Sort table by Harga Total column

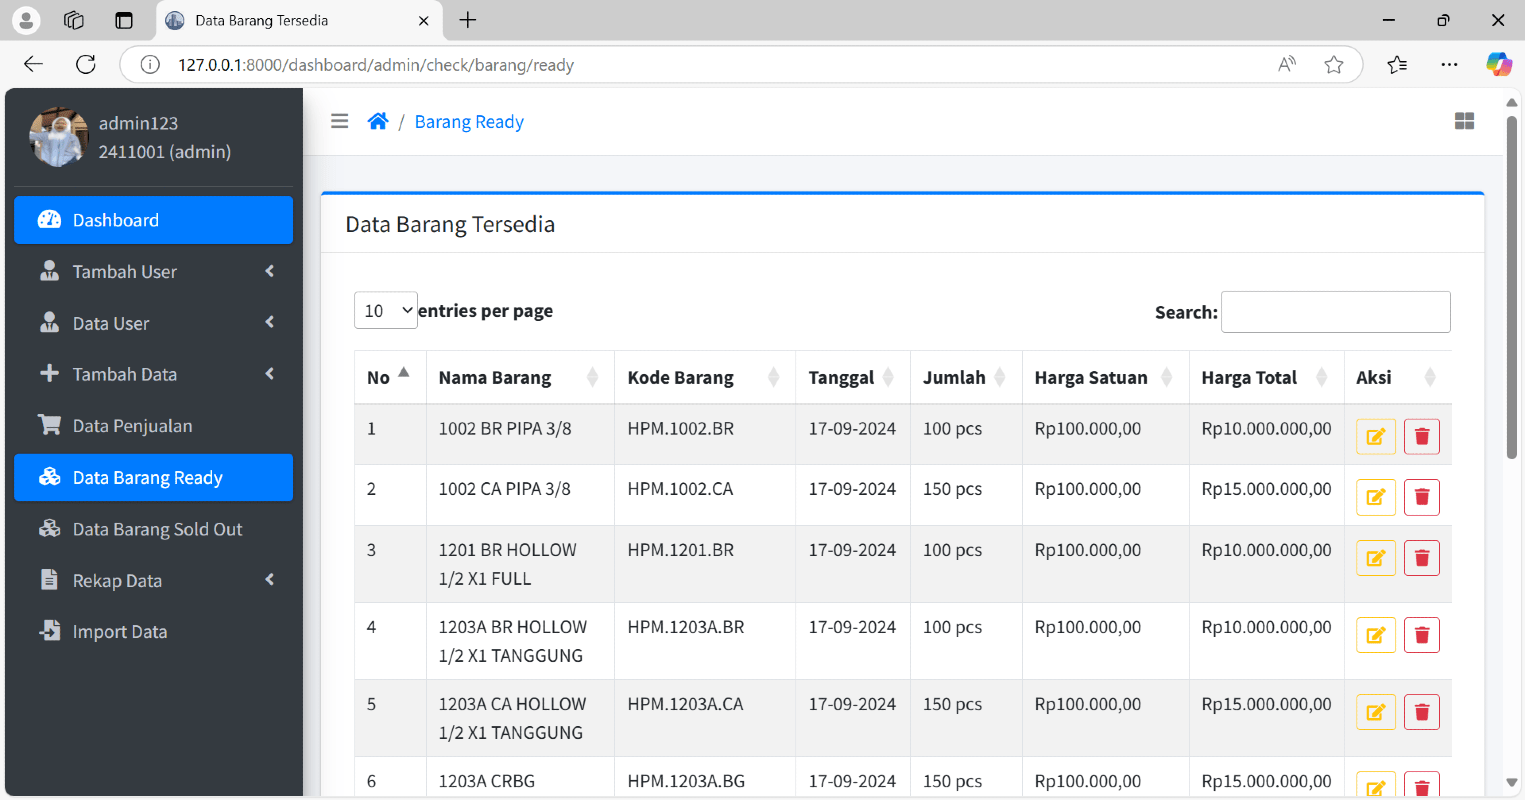click(x=1266, y=377)
